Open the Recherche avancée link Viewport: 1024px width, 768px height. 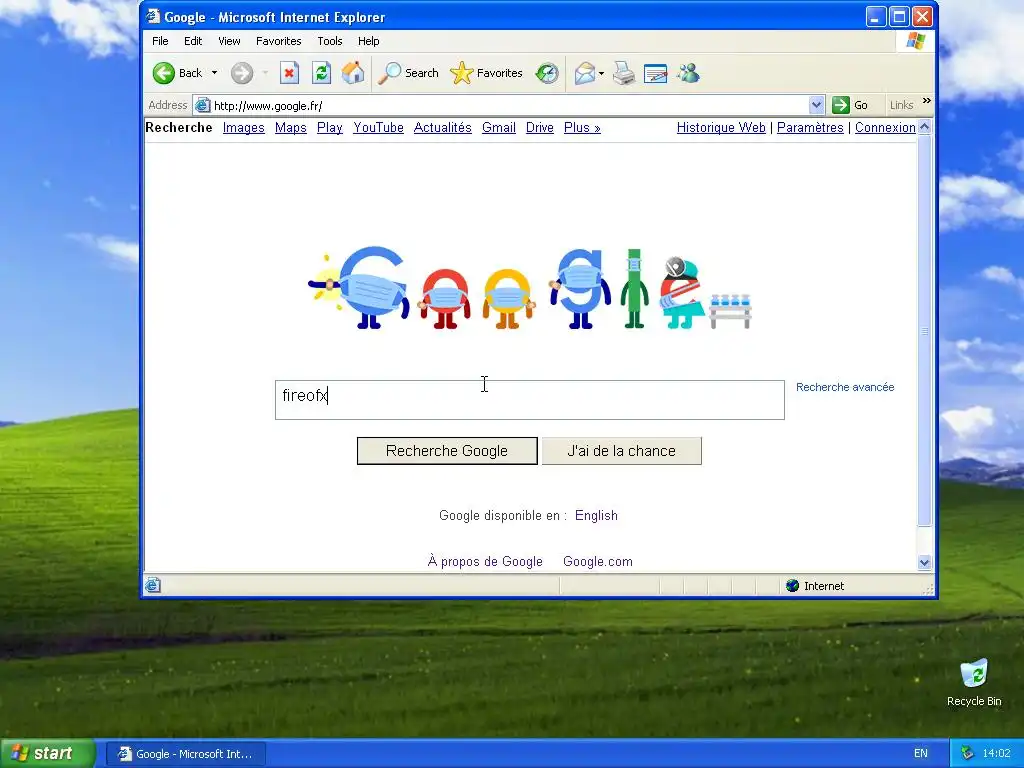click(x=845, y=387)
